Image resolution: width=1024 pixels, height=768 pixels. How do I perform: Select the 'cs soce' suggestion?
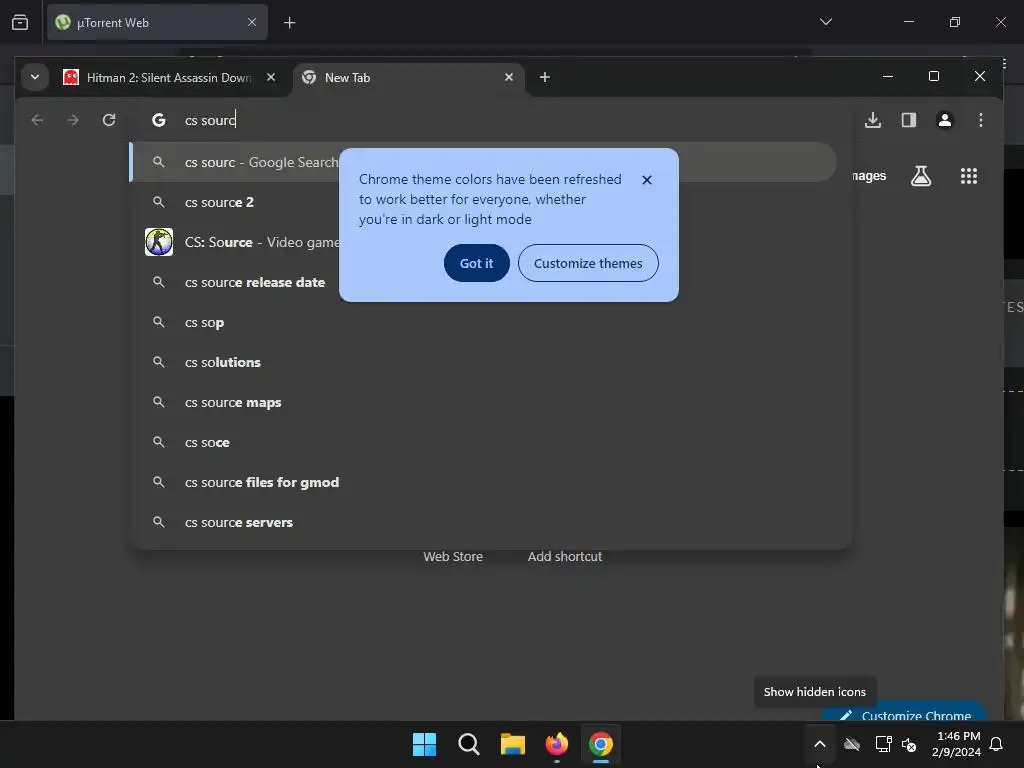(x=490, y=442)
